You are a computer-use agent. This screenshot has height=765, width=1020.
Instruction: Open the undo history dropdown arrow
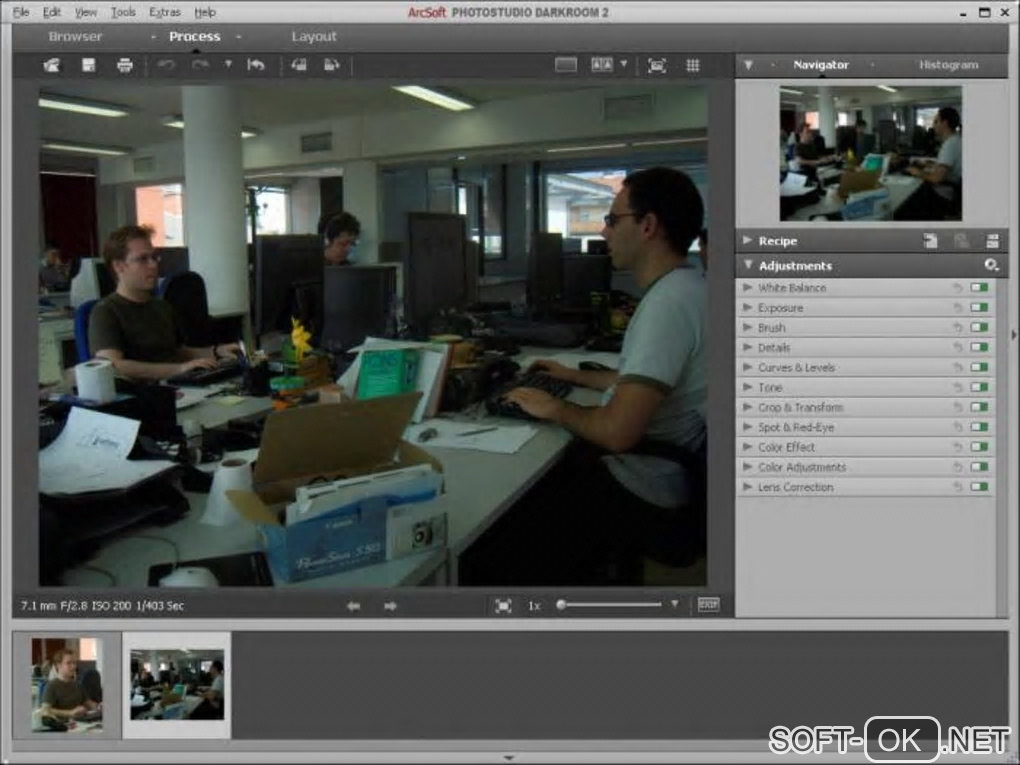(228, 64)
